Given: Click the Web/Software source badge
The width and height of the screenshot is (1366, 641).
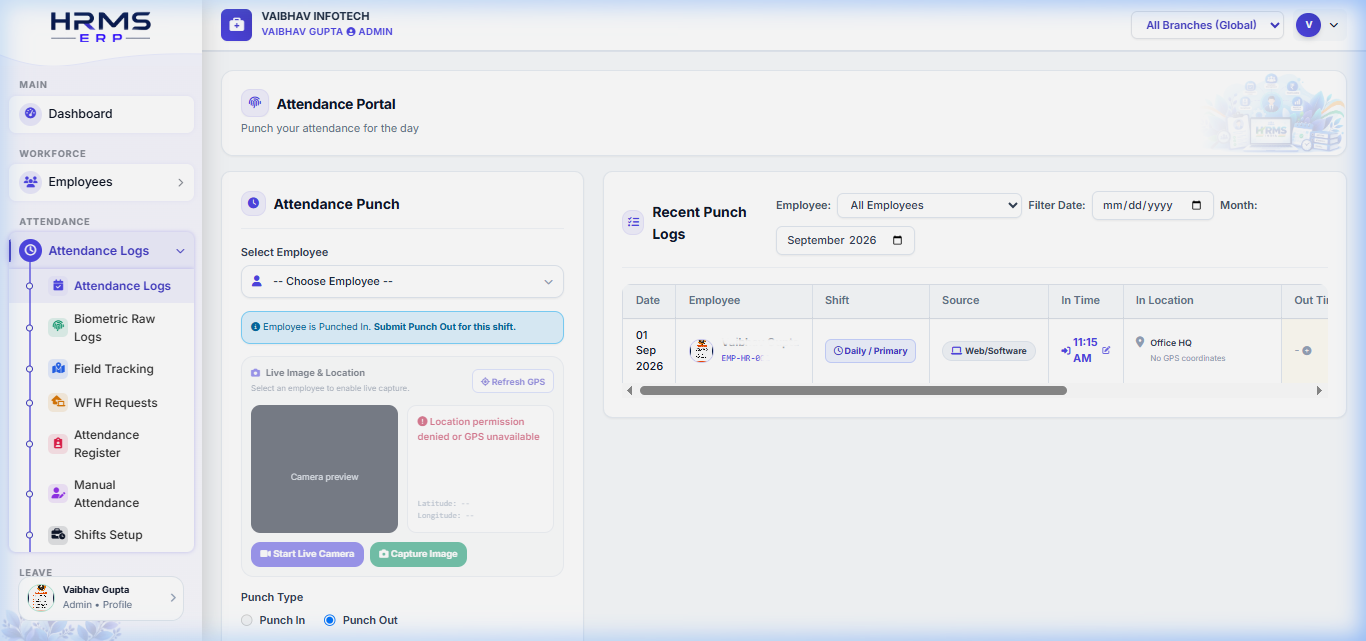Looking at the screenshot, I should (989, 351).
